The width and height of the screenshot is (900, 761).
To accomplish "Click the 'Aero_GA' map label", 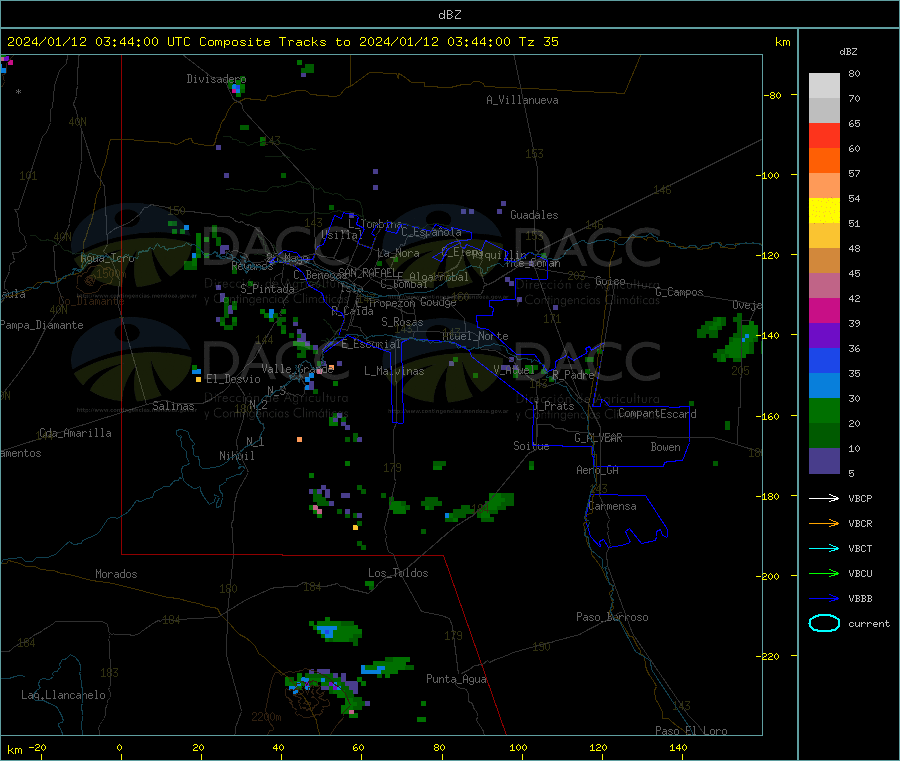I will 597,470.
